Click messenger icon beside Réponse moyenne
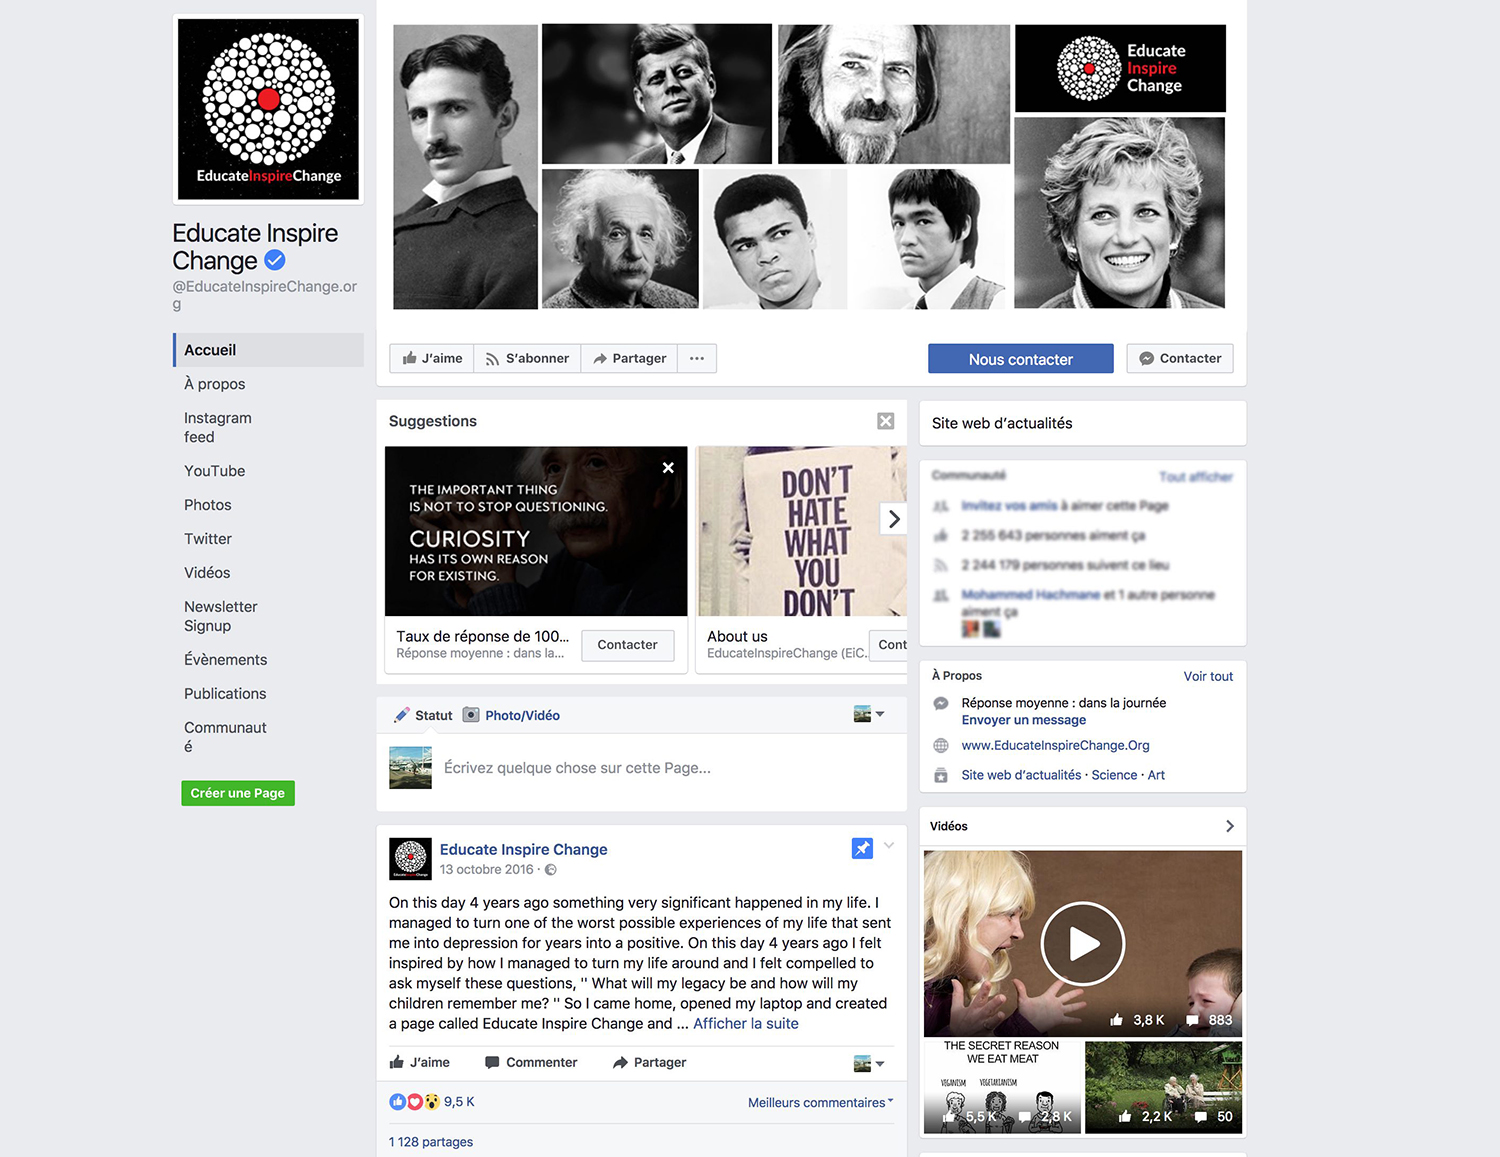This screenshot has height=1157, width=1500. click(941, 704)
